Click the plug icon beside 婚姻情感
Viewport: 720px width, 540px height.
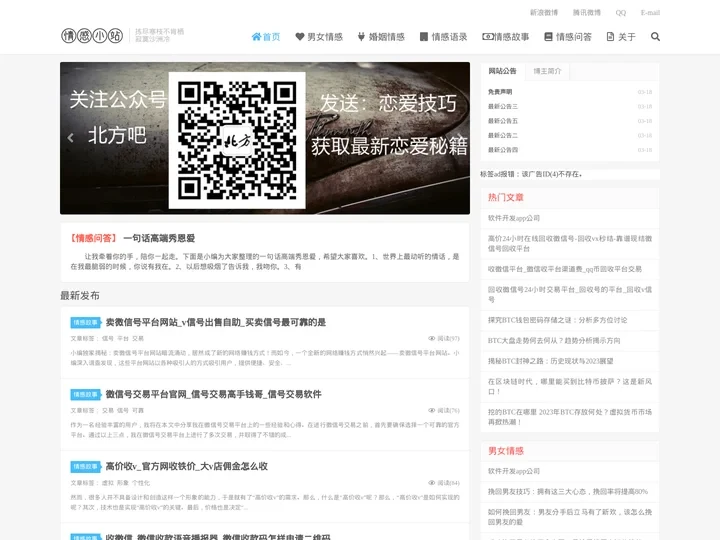coord(361,37)
